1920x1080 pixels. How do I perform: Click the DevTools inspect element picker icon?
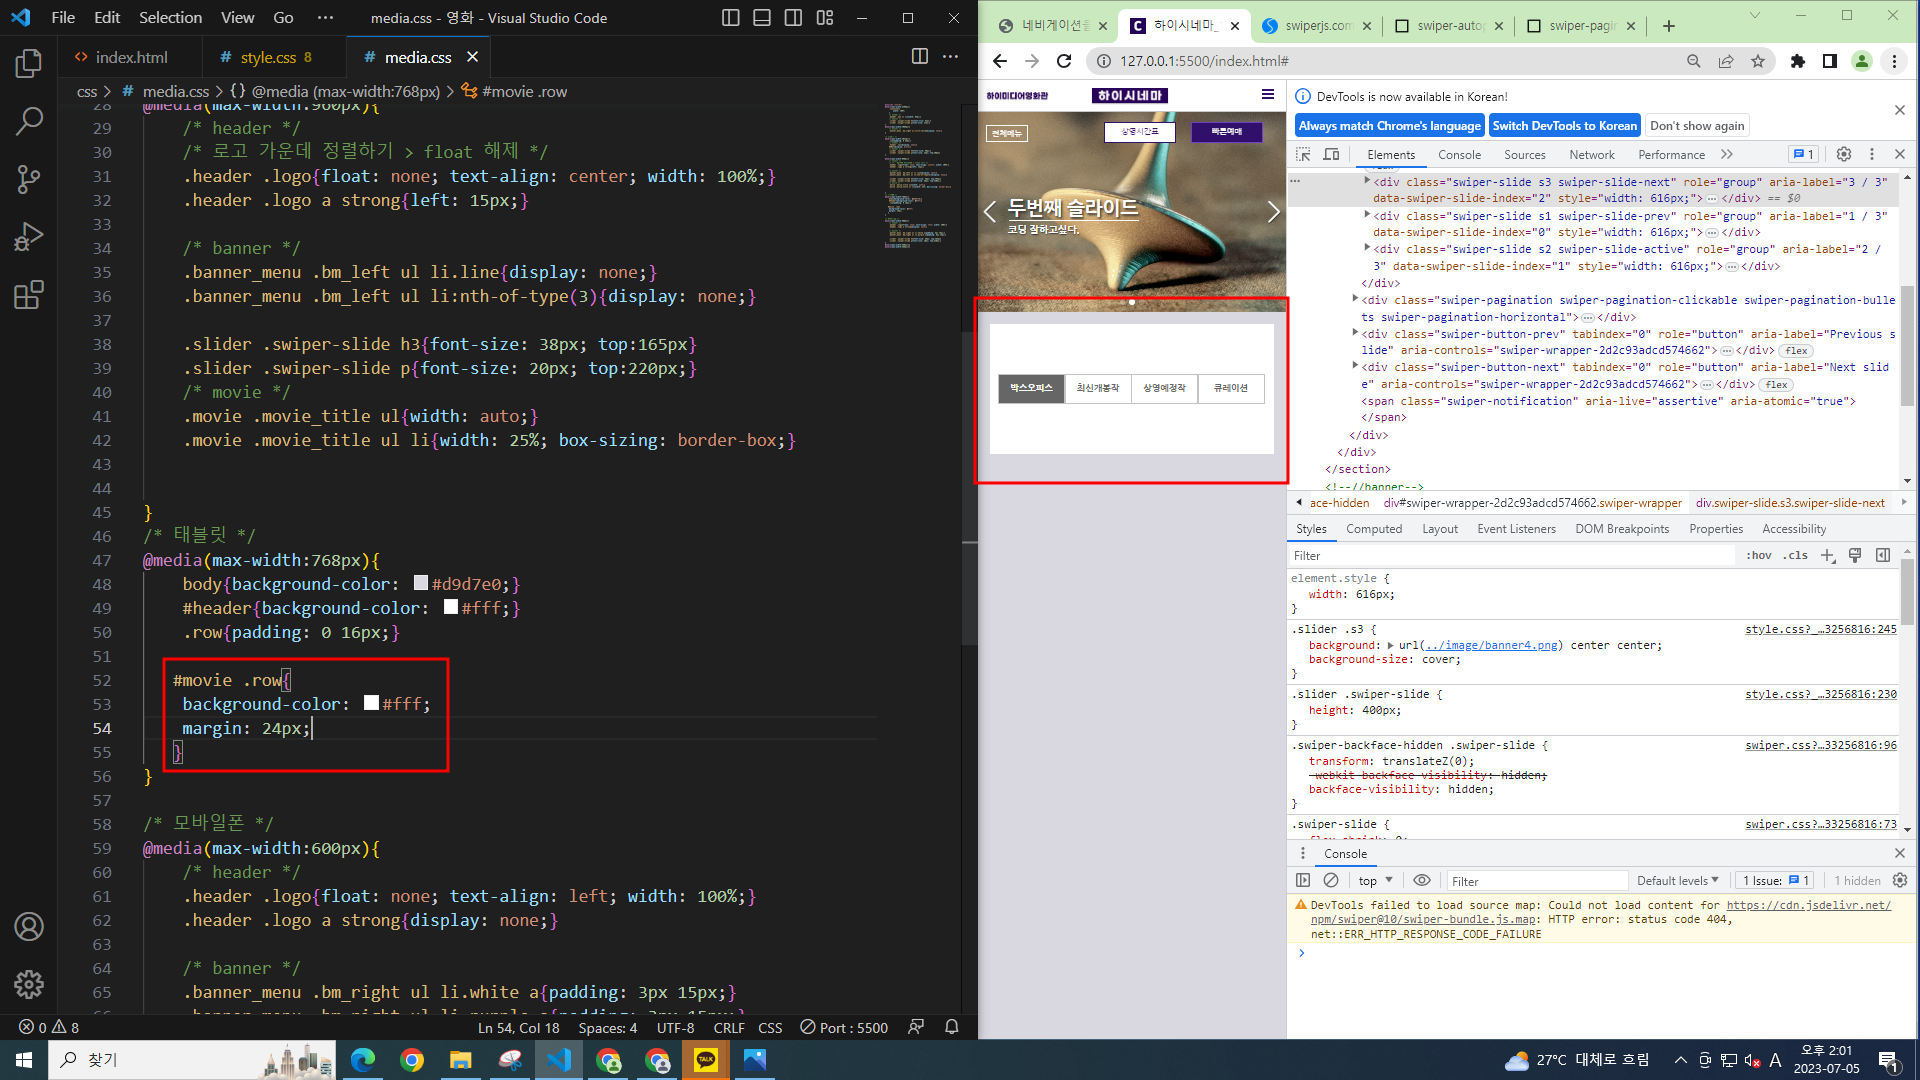pyautogui.click(x=1303, y=154)
